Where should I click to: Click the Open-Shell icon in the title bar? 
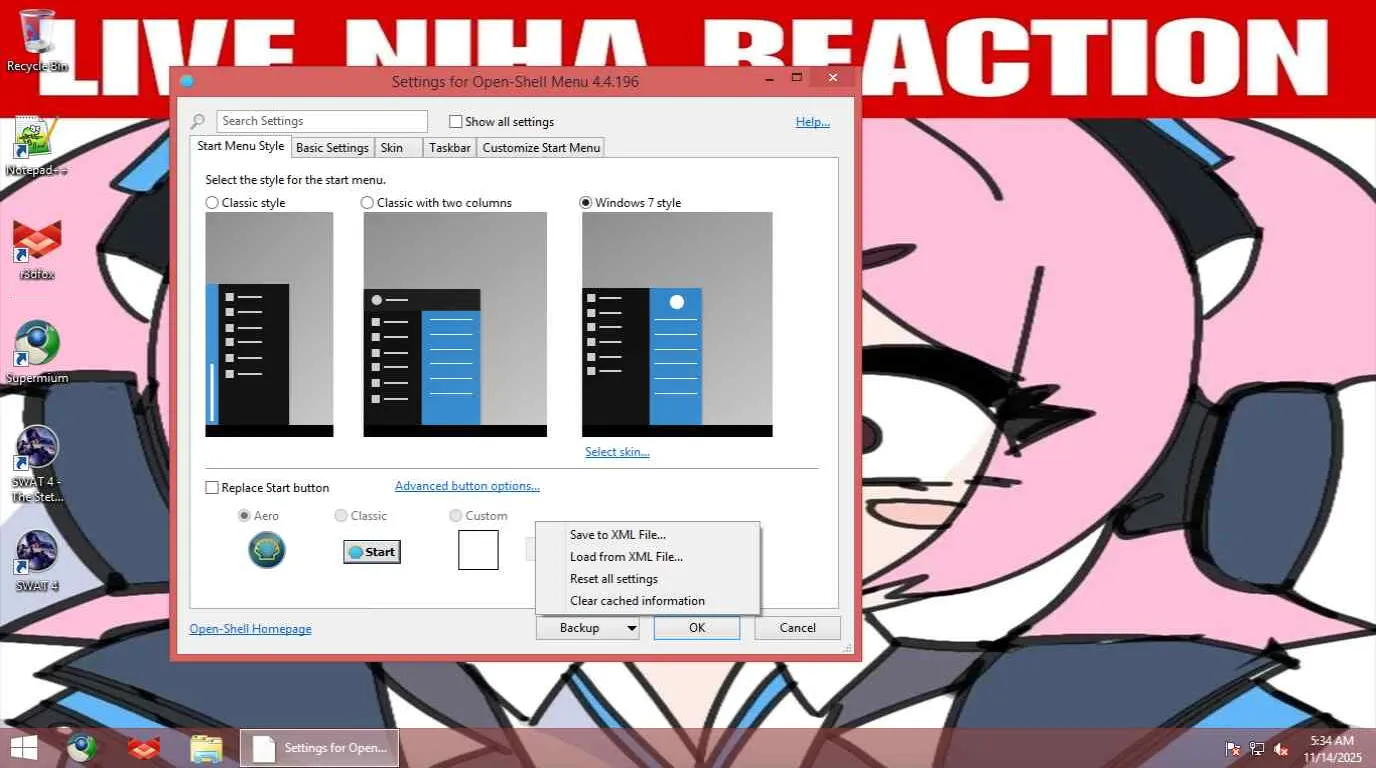pyautogui.click(x=186, y=81)
